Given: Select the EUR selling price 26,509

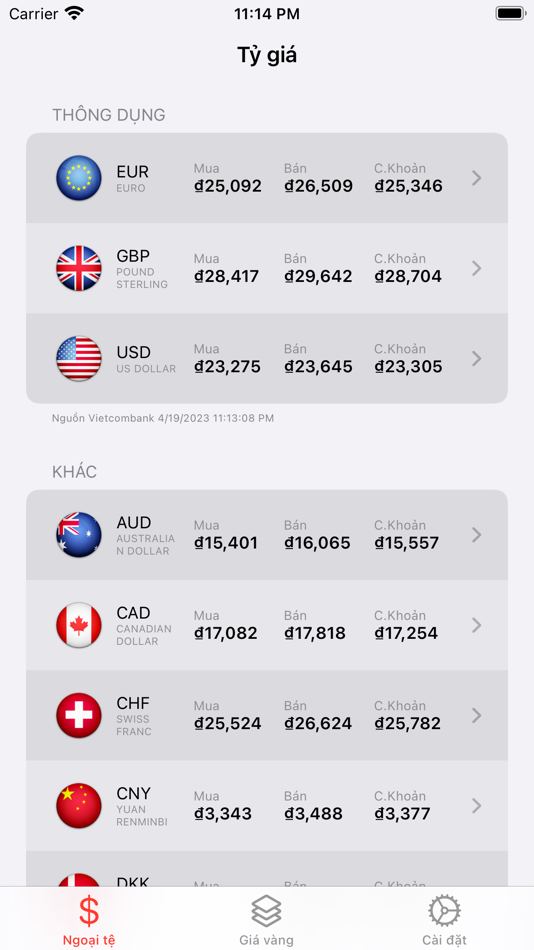Looking at the screenshot, I should pos(318,186).
